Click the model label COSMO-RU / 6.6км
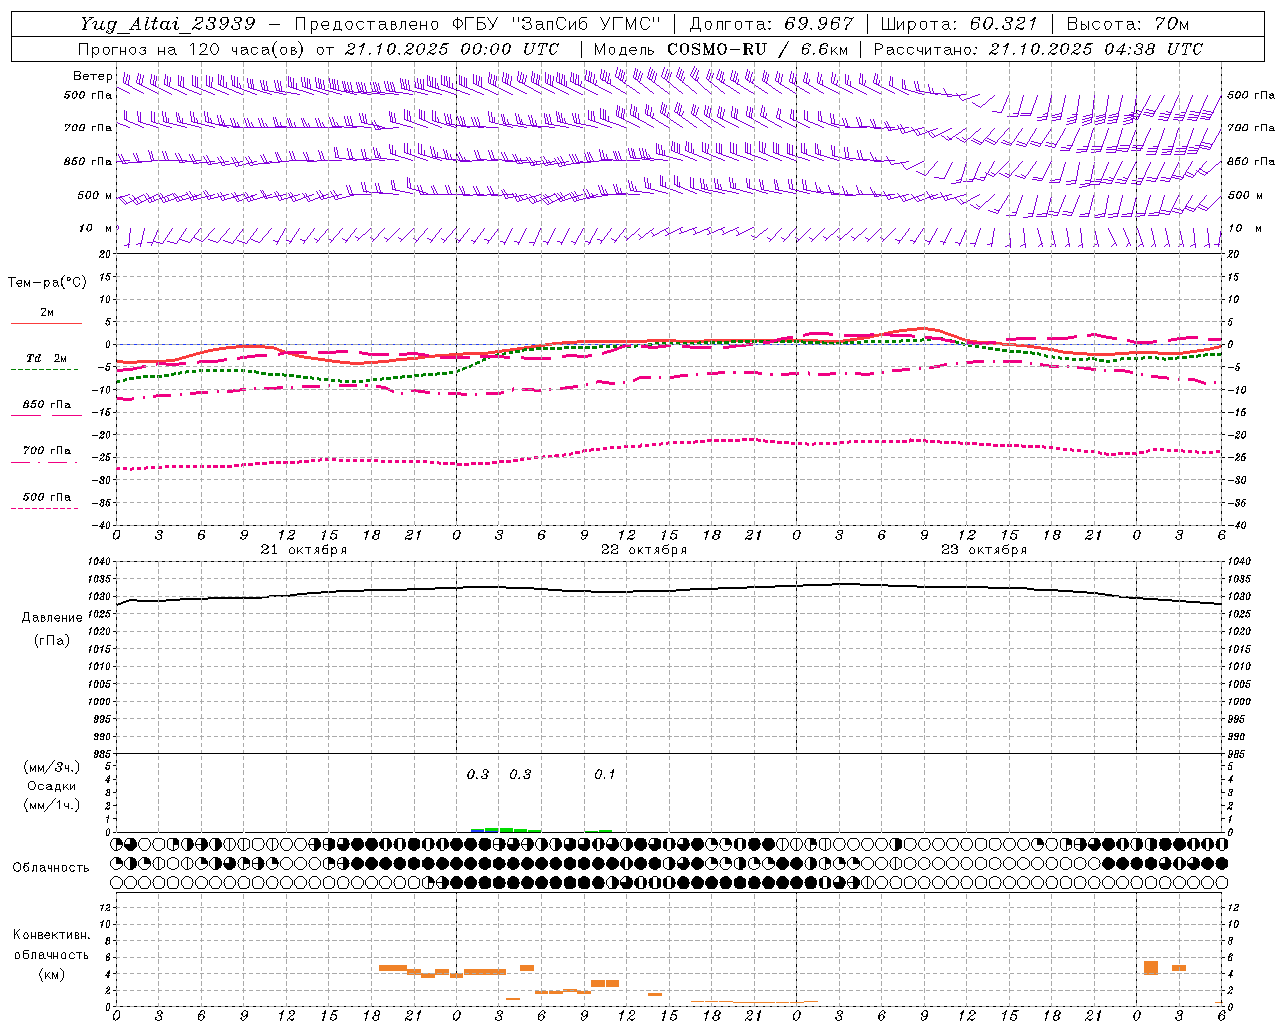Viewport: 1280px width, 1024px height. (x=757, y=49)
